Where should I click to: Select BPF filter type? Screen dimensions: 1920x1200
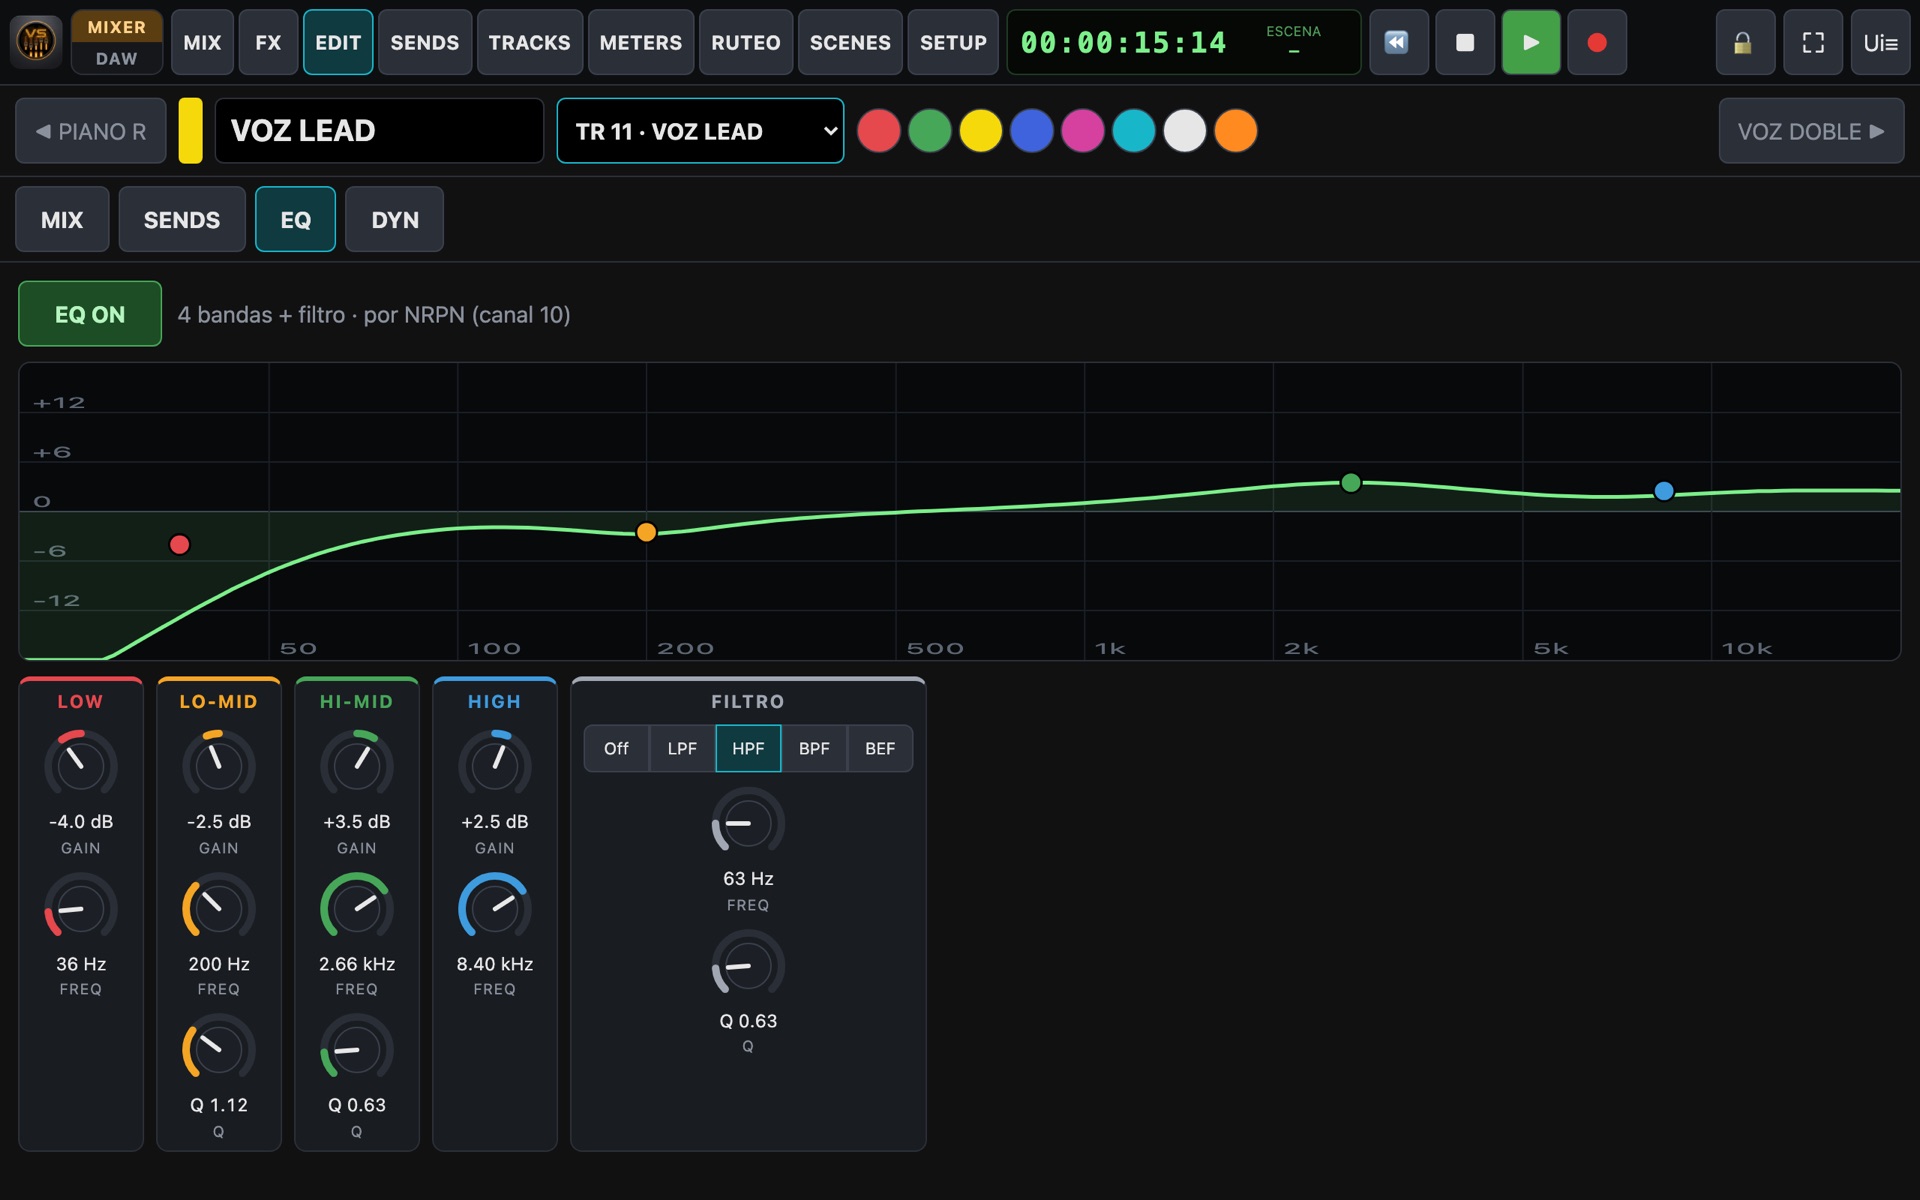coord(814,748)
